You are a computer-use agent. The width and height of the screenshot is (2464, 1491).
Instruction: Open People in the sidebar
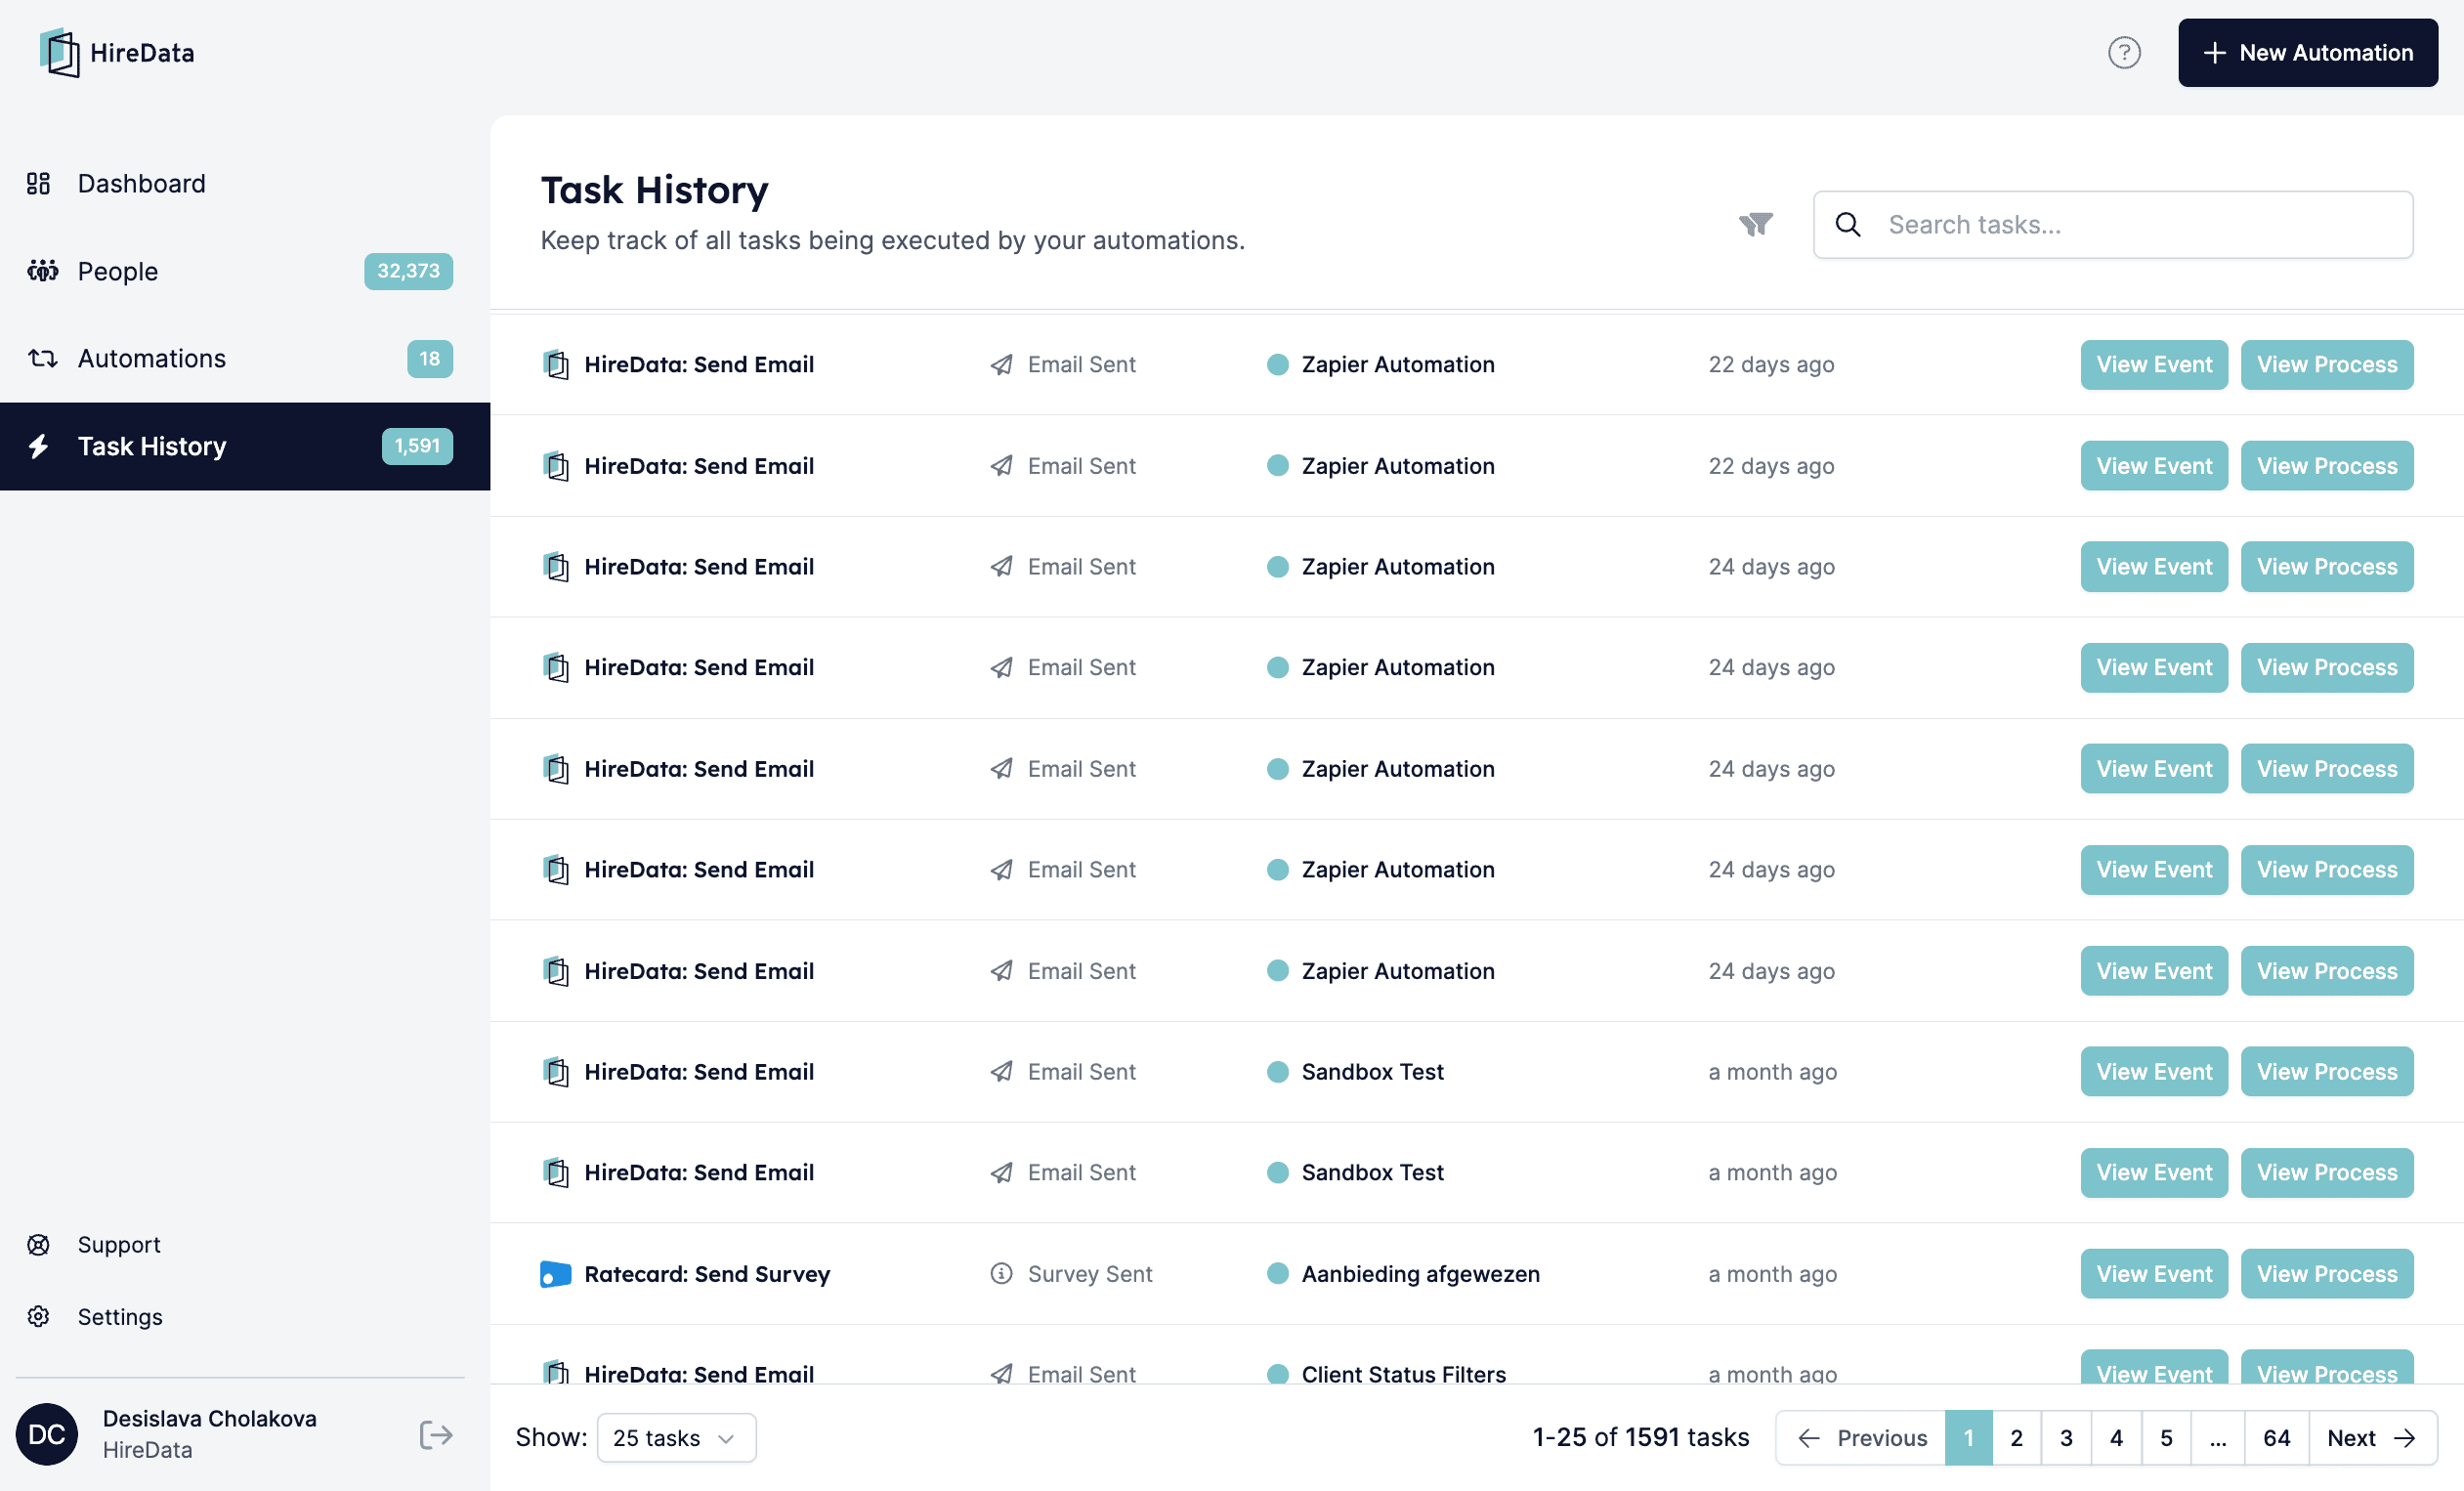click(x=245, y=270)
